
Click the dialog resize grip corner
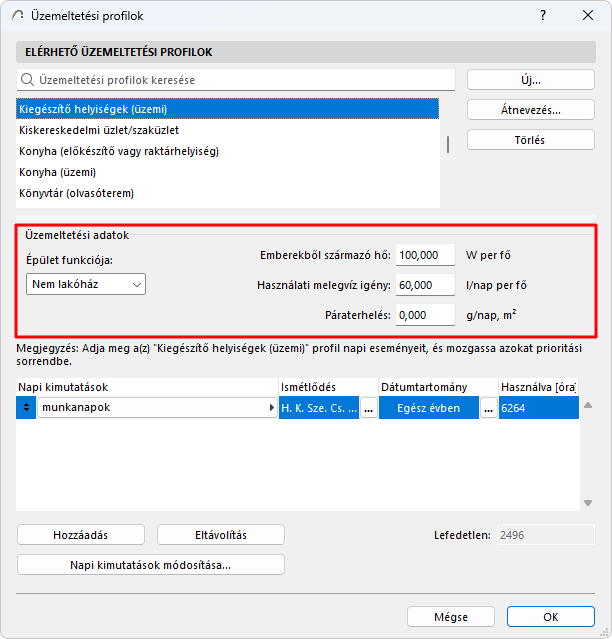(x=604, y=632)
